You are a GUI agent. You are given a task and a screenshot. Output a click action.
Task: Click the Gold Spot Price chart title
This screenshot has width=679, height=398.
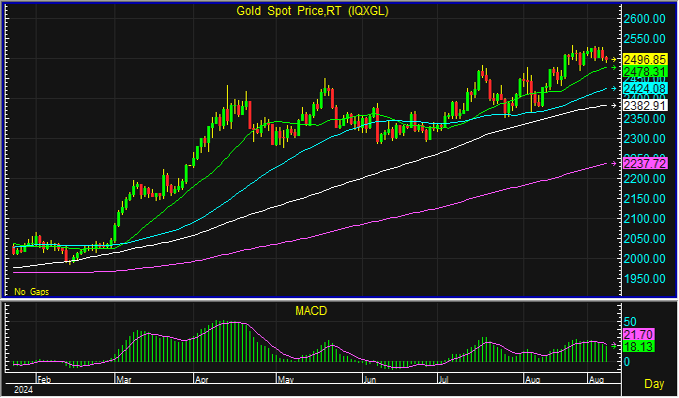[x=312, y=11]
